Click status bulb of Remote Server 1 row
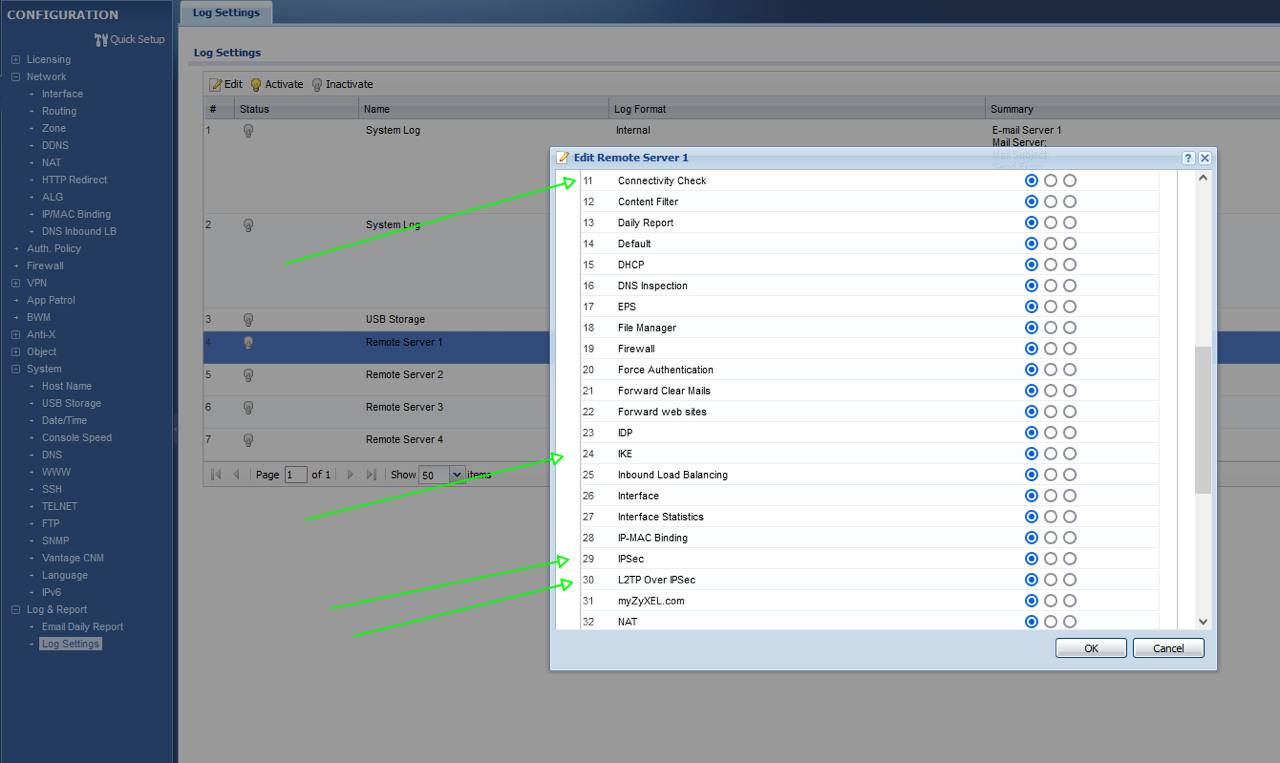The image size is (1280, 763). [248, 342]
